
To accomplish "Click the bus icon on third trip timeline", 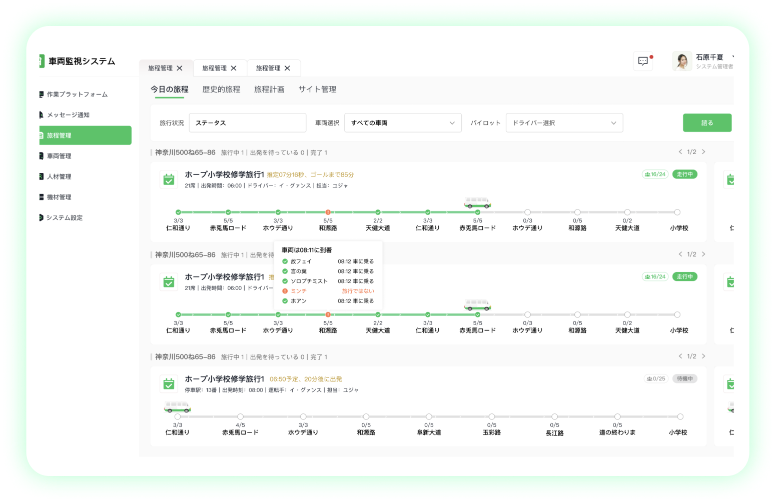I will (x=177, y=407).
